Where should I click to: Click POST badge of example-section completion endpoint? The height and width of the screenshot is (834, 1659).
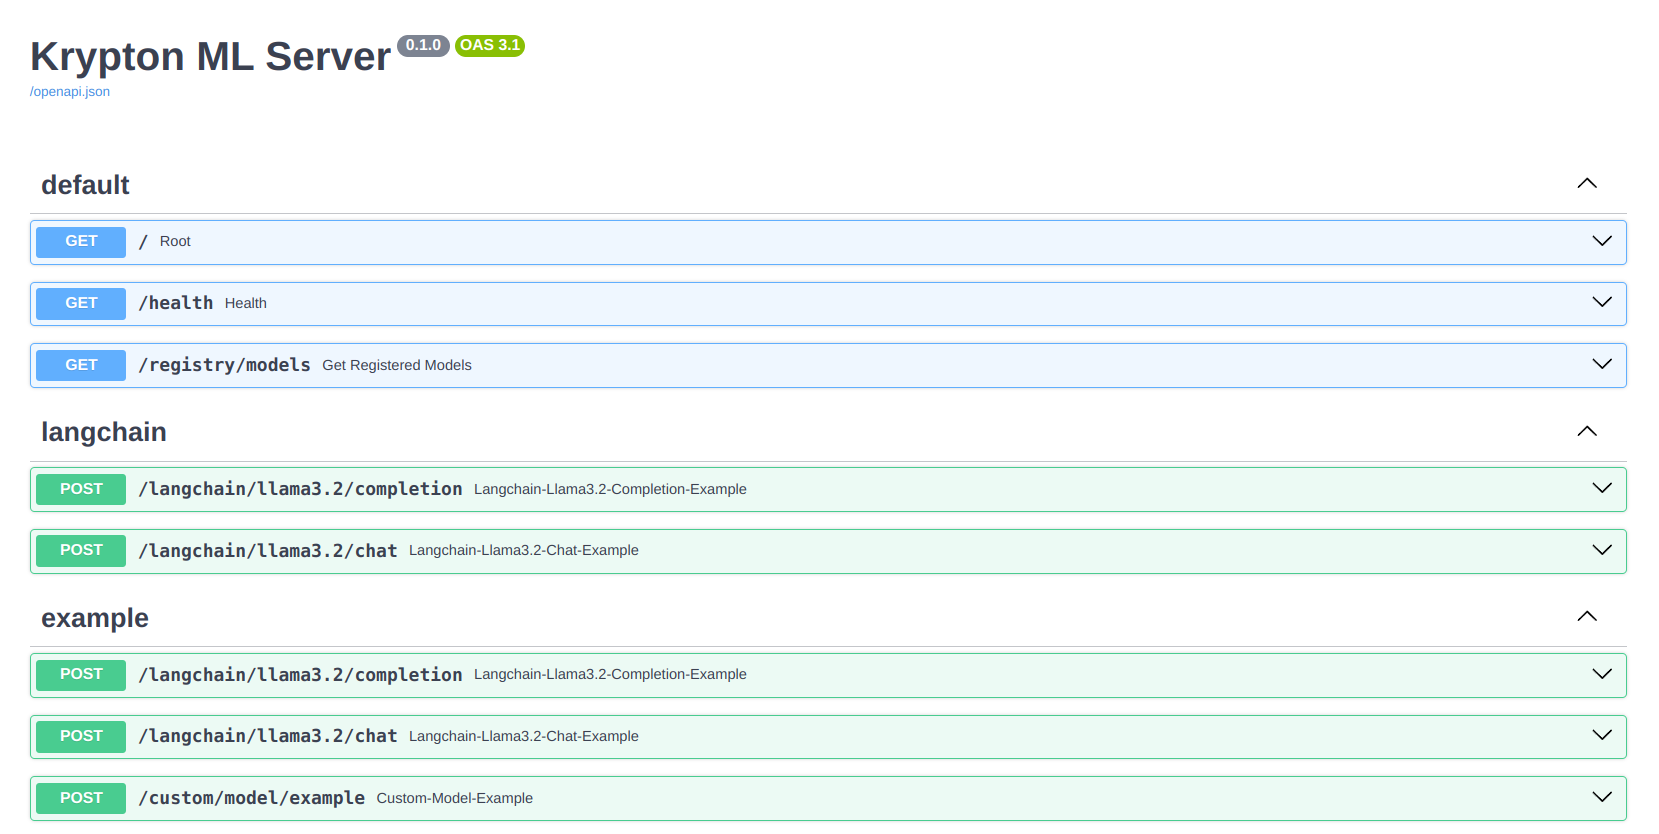coord(81,675)
